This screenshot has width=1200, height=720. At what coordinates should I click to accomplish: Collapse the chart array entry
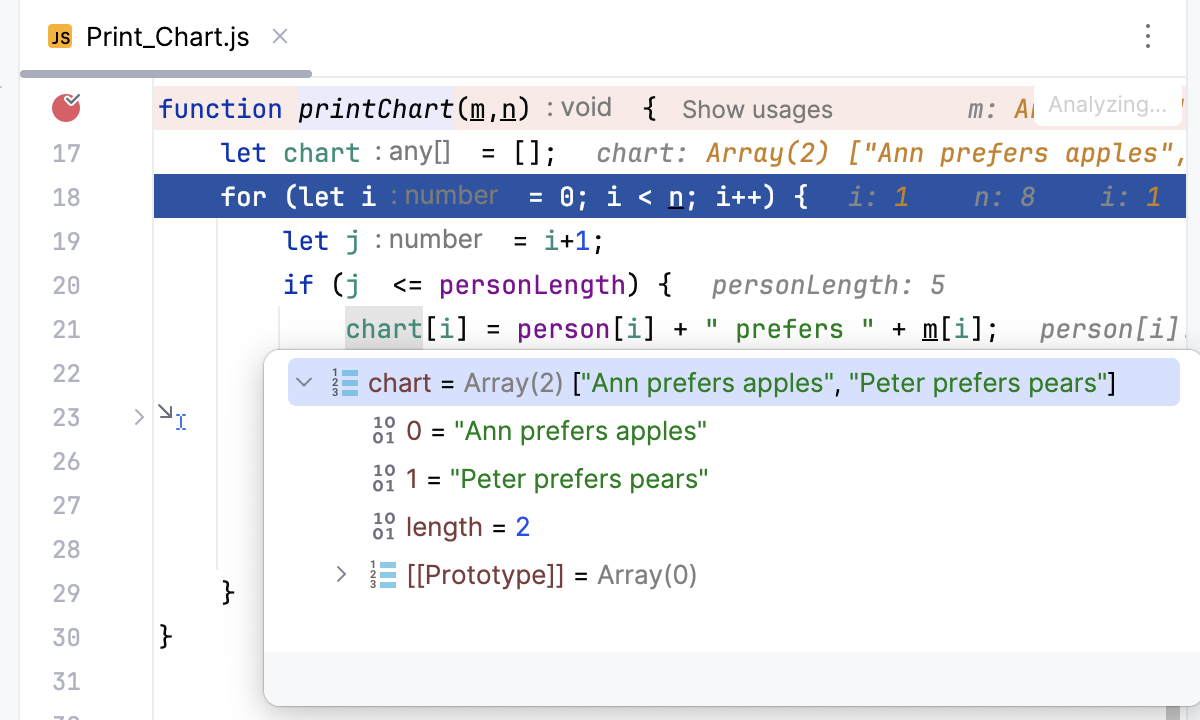point(302,382)
